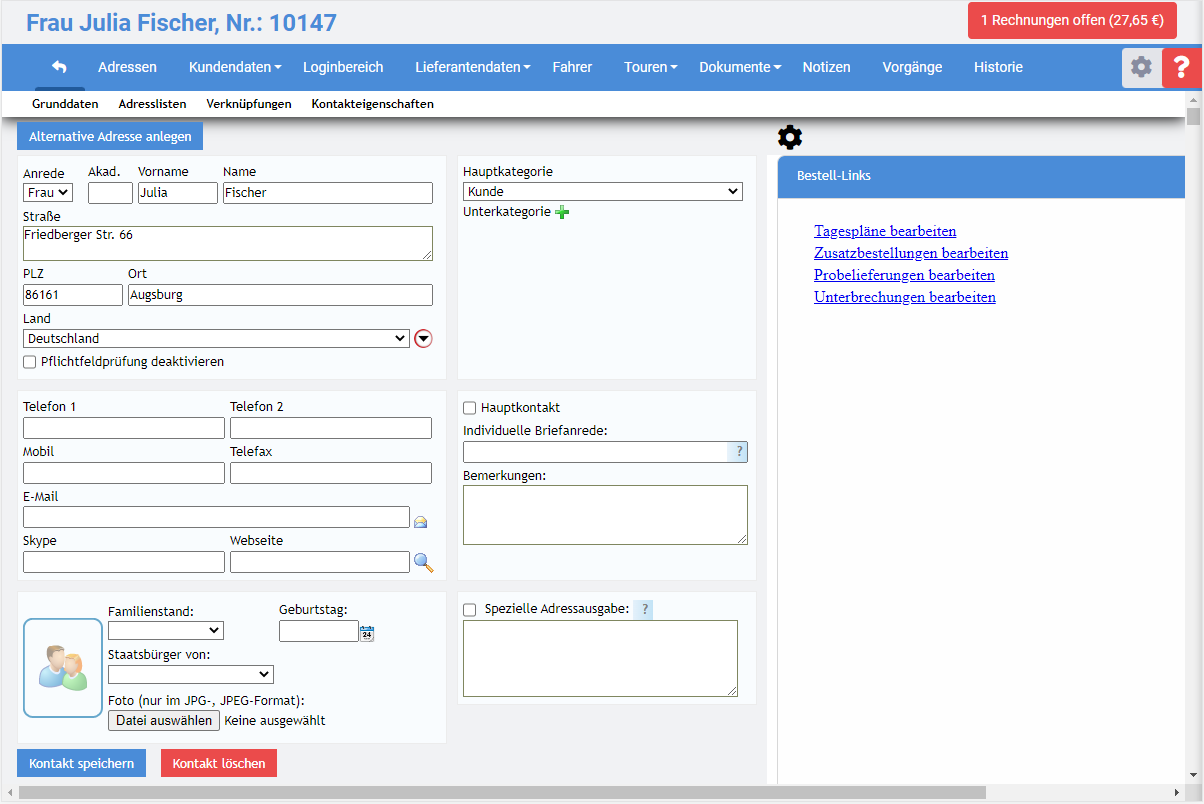
Task: Open the Tagespläne bearbeiten link
Action: click(885, 231)
